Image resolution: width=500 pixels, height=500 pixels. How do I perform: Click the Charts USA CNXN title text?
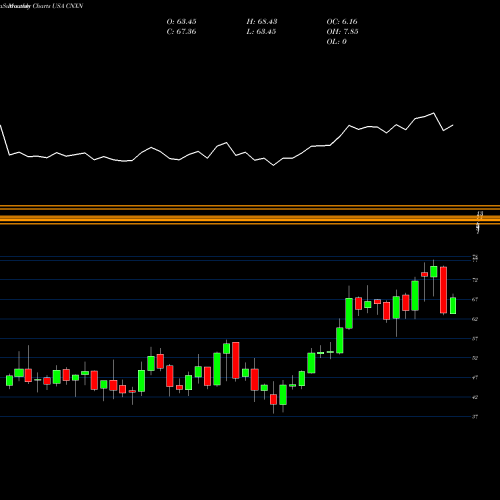[58, 6]
